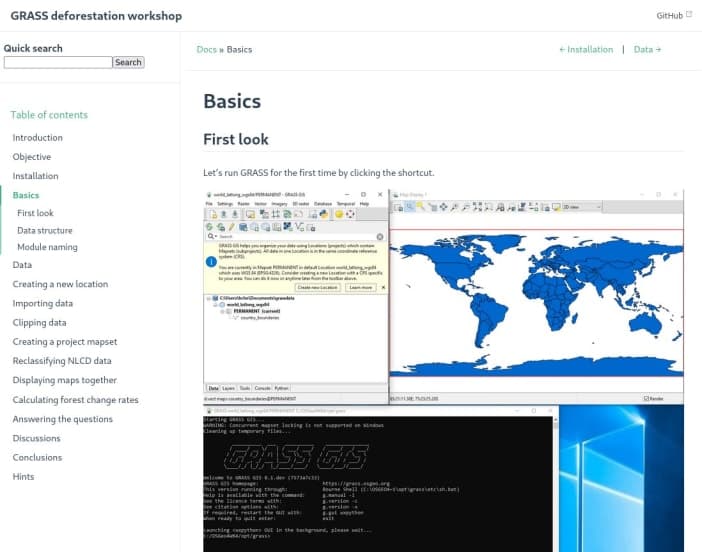
Task: Open Raster menu in GRASS window screenshot
Action: pyautogui.click(x=244, y=204)
